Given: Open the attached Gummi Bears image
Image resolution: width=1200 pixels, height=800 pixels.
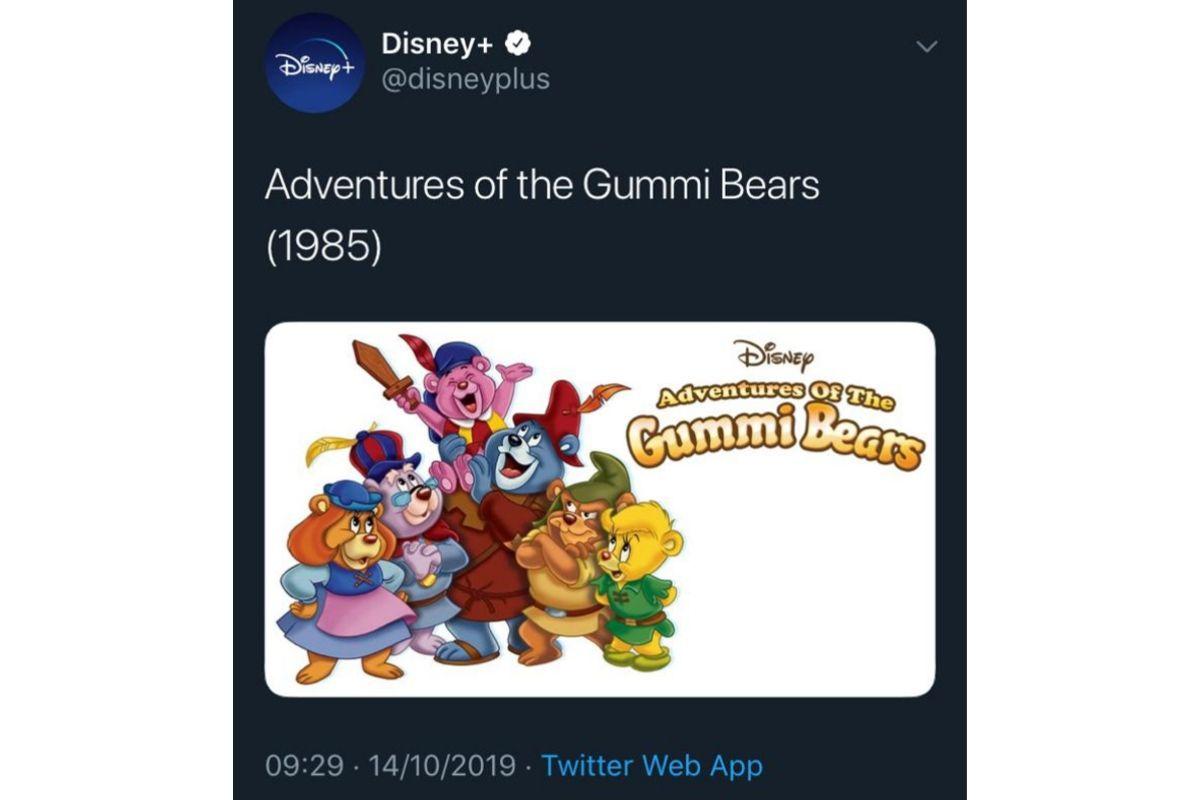Looking at the screenshot, I should click(780, 580).
